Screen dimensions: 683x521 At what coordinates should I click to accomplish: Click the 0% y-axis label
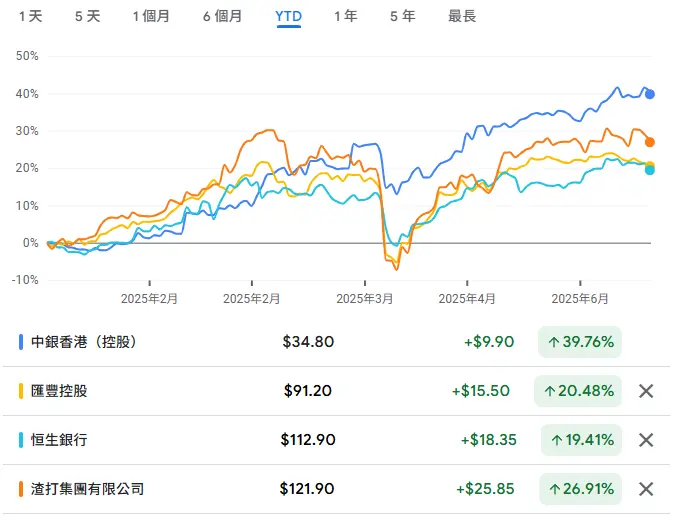(30, 243)
